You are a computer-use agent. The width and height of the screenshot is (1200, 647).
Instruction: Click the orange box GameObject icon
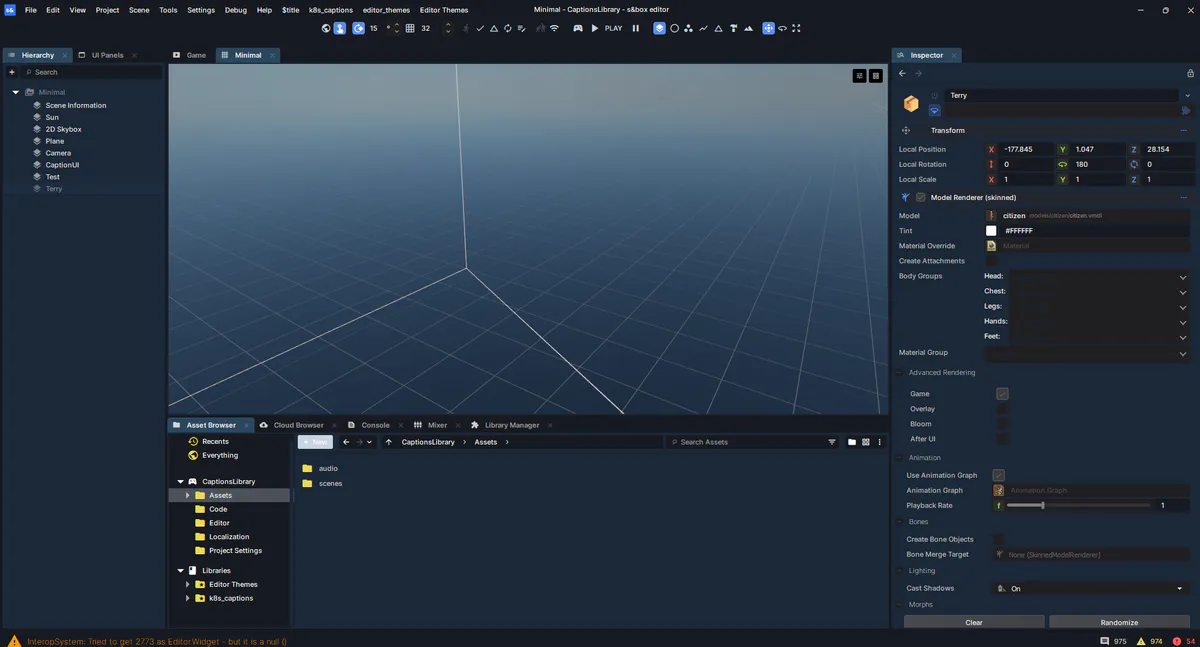[x=911, y=103]
